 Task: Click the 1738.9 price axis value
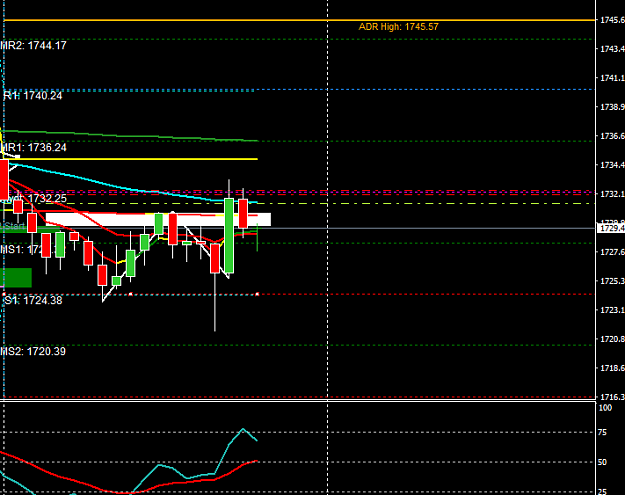click(612, 107)
